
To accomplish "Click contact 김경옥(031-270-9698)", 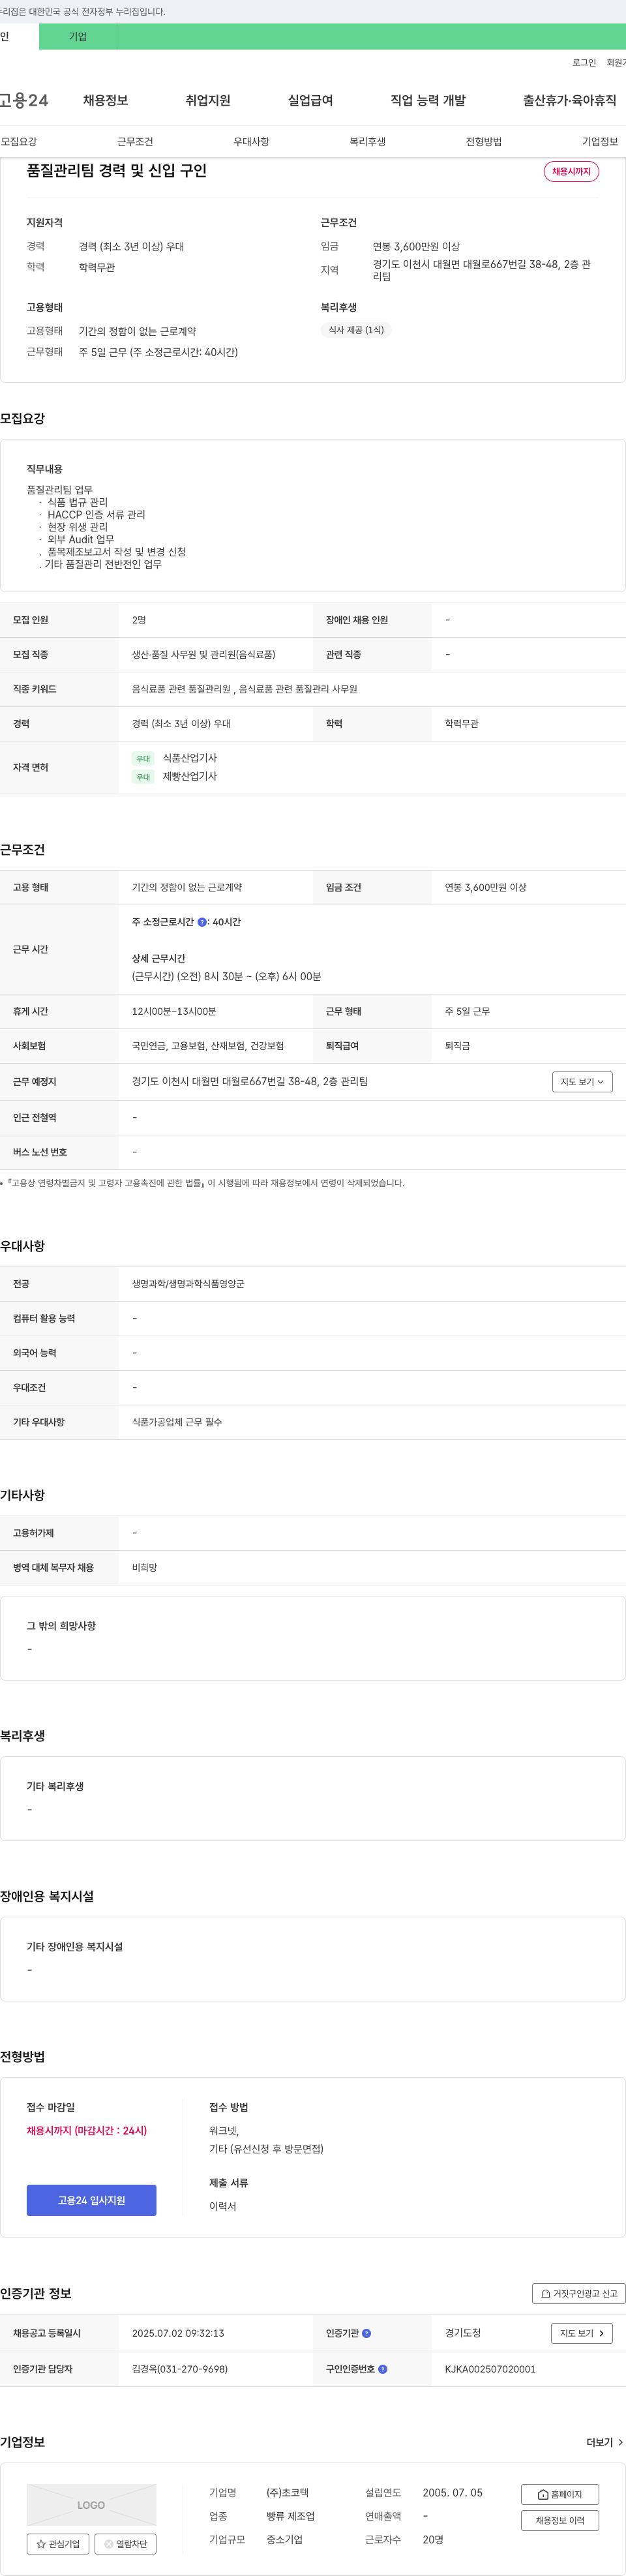I will coord(180,2369).
